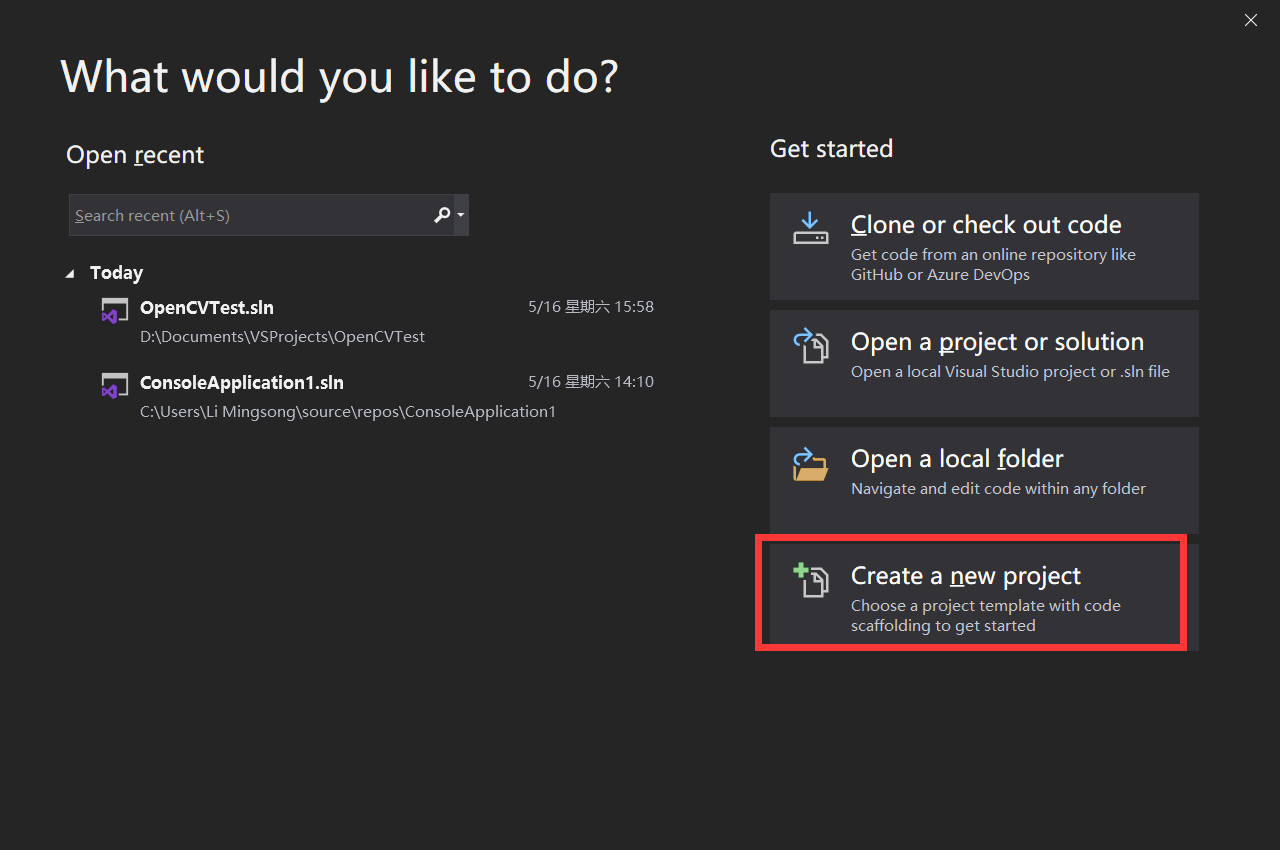Open the search filter dropdown arrow

point(459,215)
